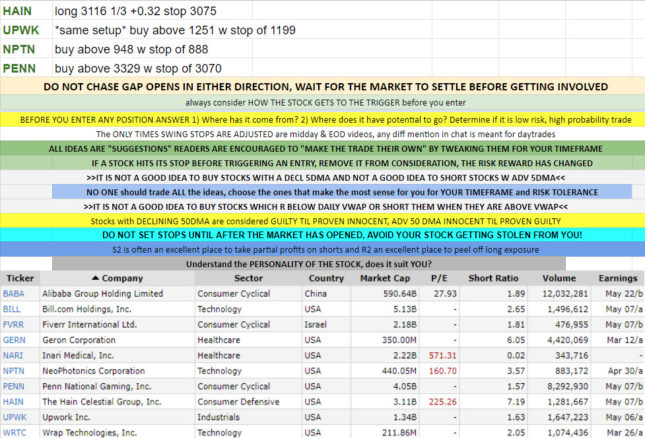Screen dimensions: 645x438
Task: Open the NPTN ticker link in table
Action: tap(14, 371)
